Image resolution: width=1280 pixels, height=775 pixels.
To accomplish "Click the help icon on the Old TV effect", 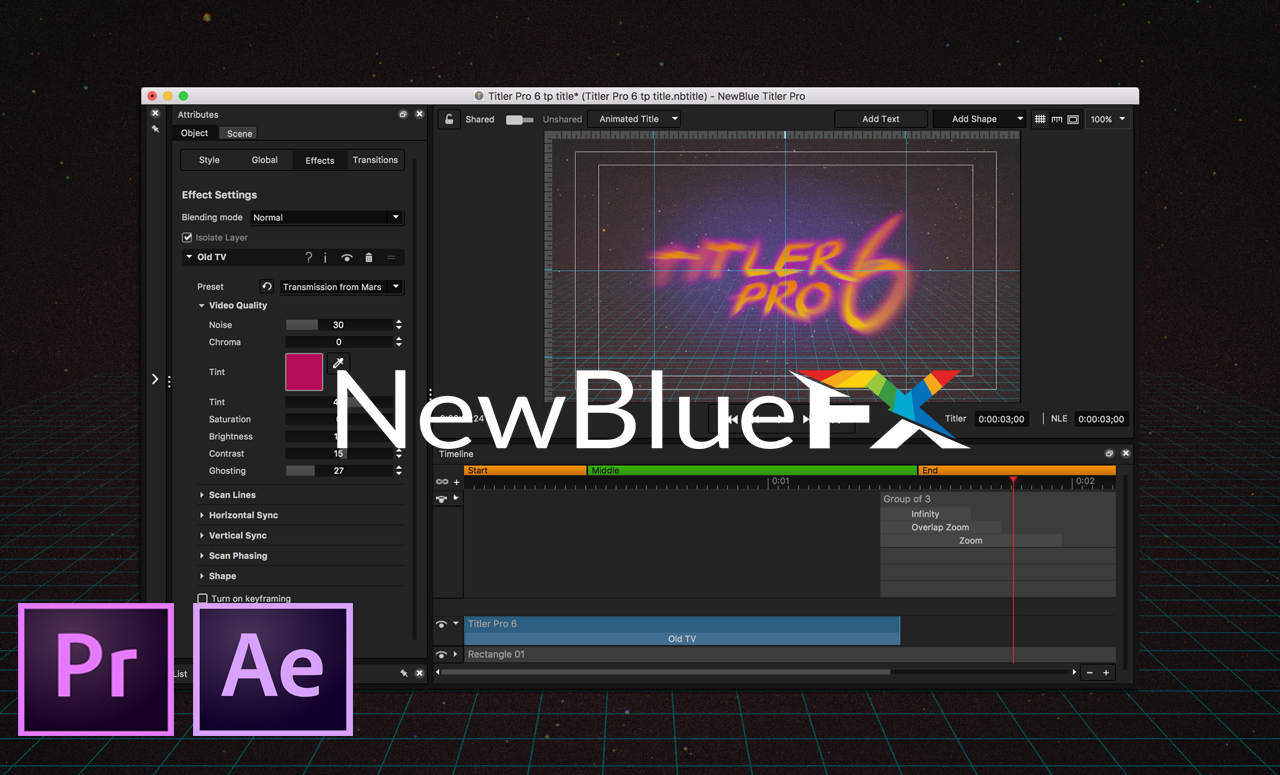I will pyautogui.click(x=309, y=257).
